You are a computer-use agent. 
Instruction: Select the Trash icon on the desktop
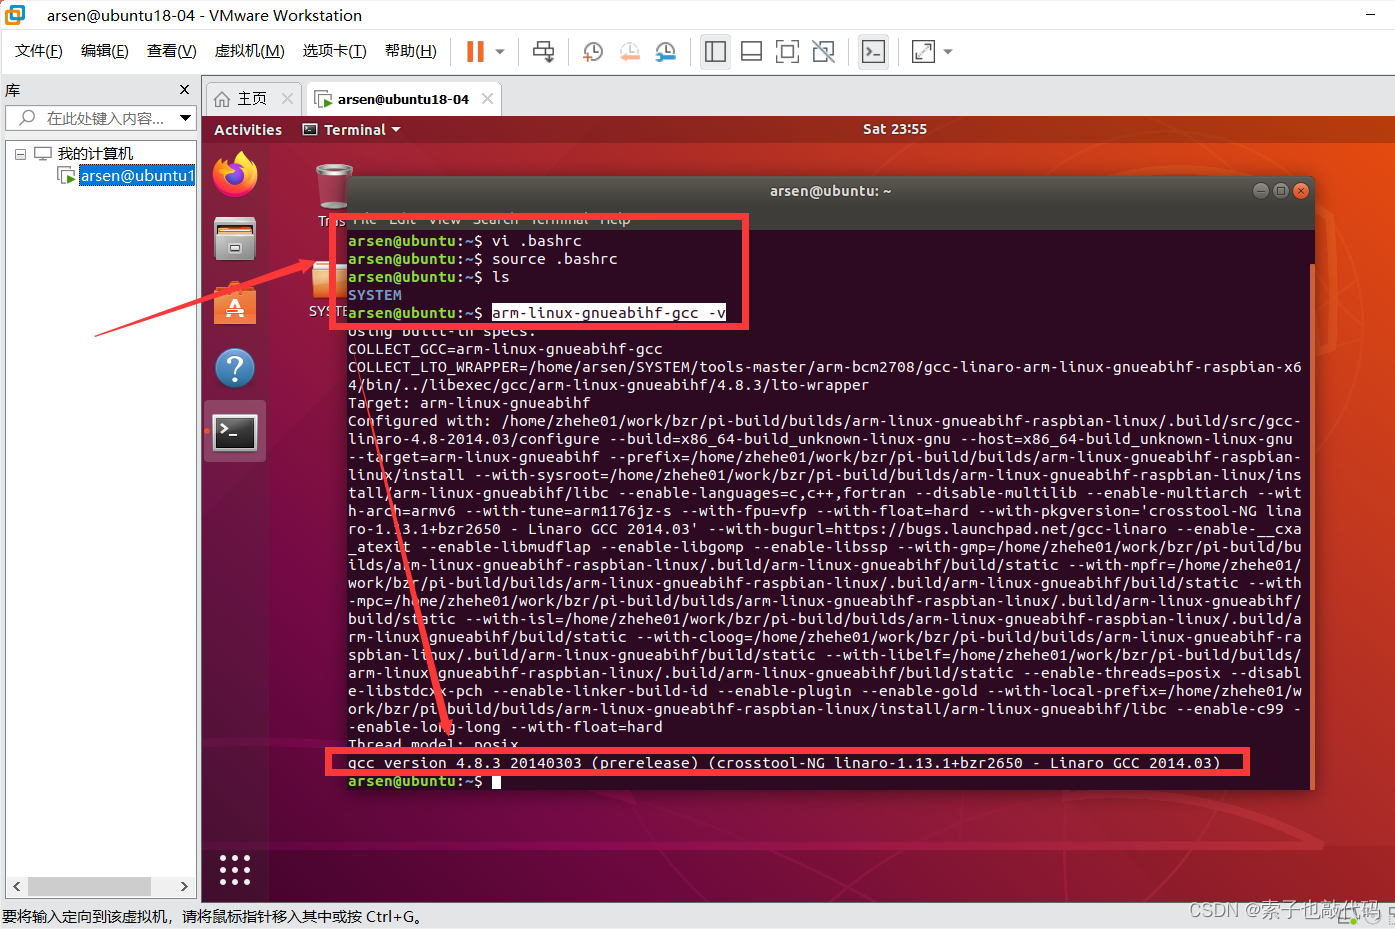[x=334, y=186]
